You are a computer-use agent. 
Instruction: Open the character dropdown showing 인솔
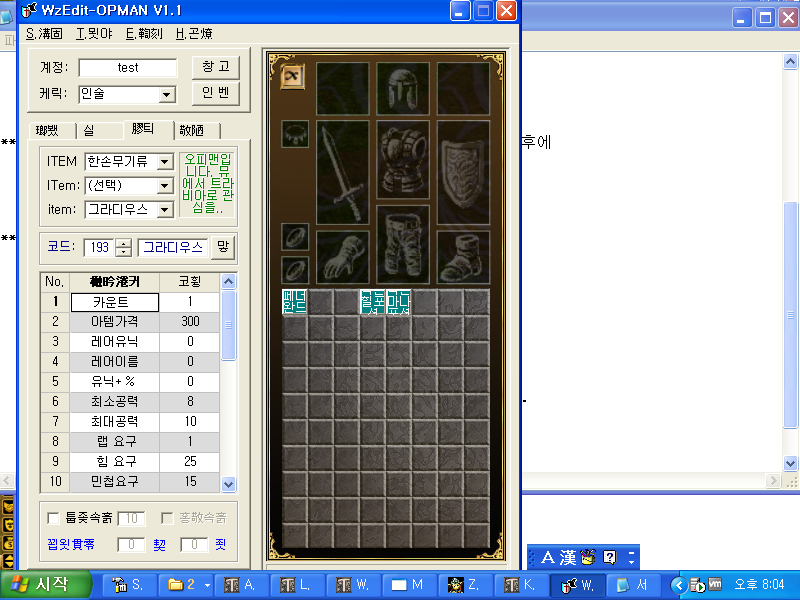click(x=166, y=94)
